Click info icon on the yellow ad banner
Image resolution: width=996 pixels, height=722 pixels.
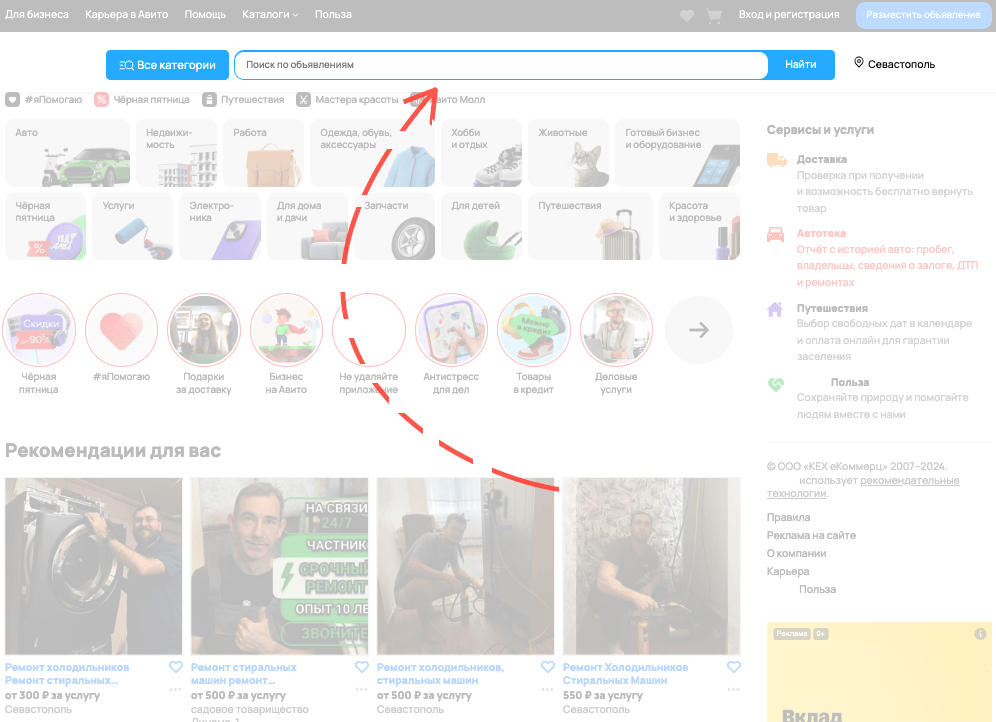[980, 634]
